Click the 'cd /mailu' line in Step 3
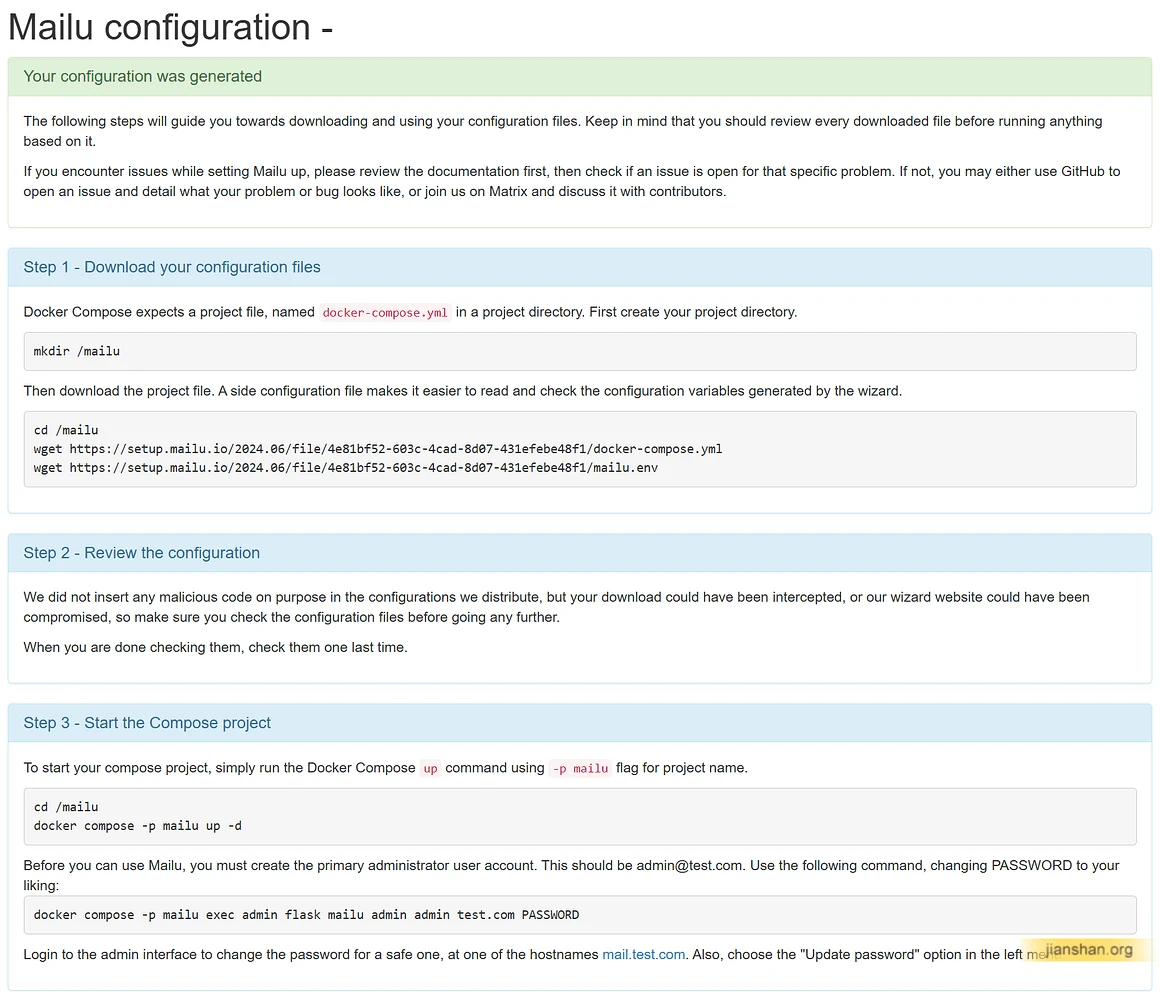Screen dimensions: 1160x1000 pos(66,807)
